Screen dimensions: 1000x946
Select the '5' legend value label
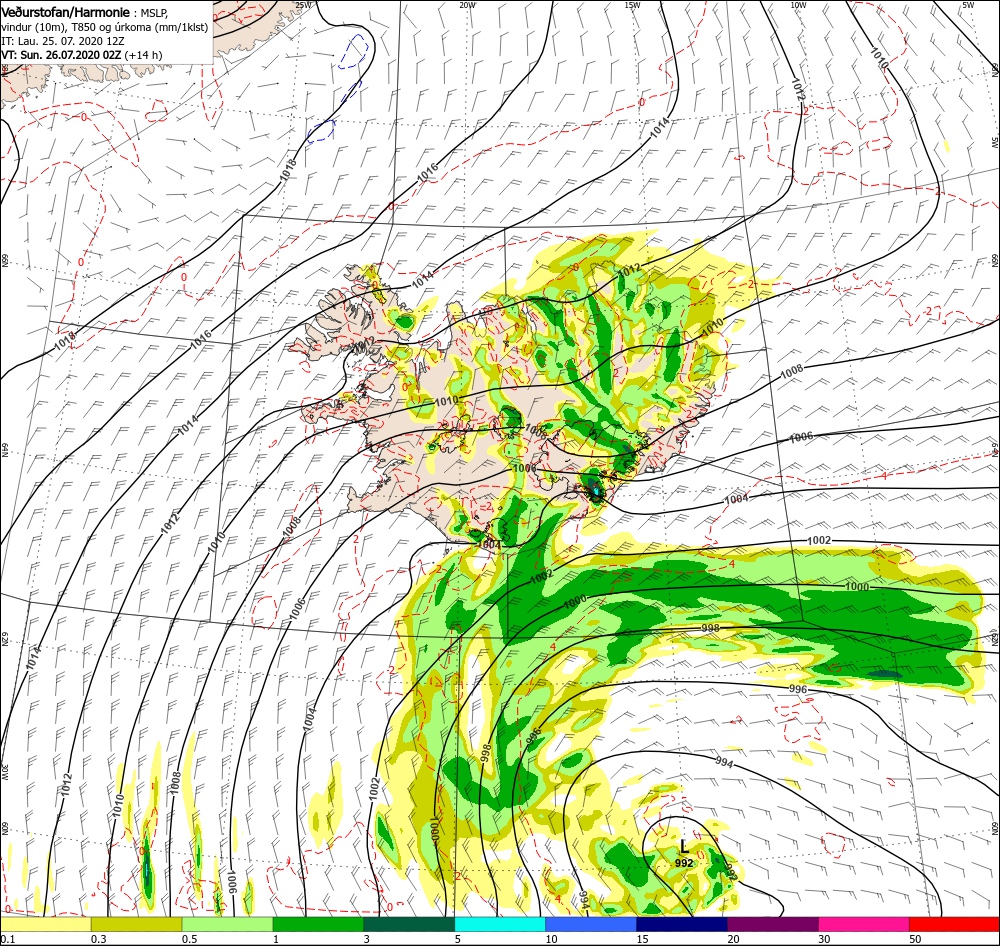pos(458,939)
